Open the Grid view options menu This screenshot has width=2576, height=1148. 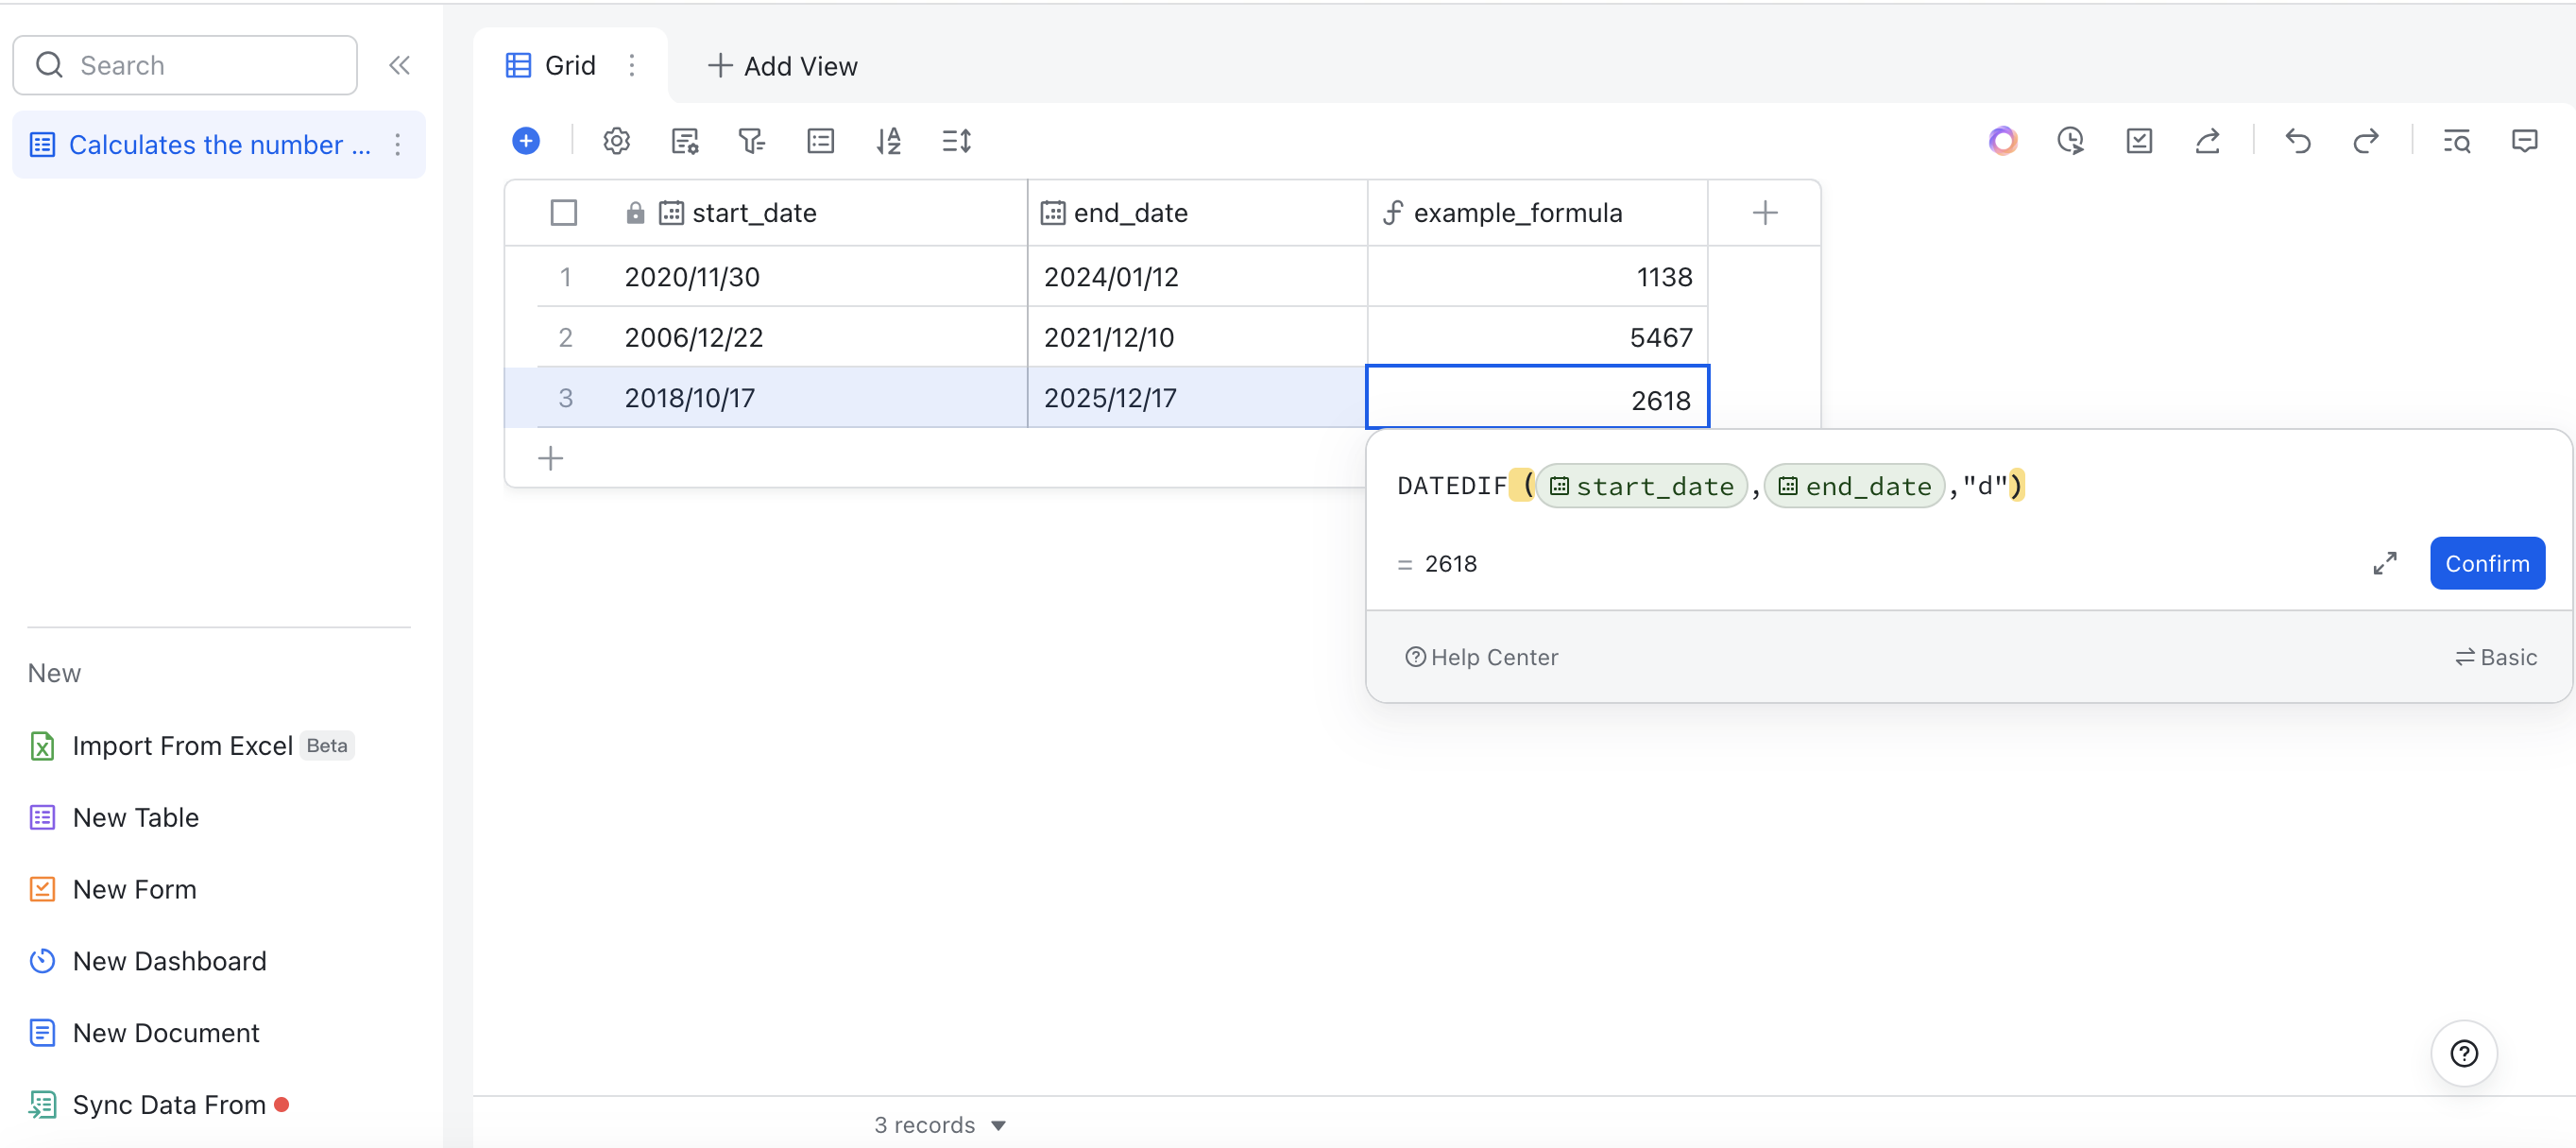tap(632, 65)
